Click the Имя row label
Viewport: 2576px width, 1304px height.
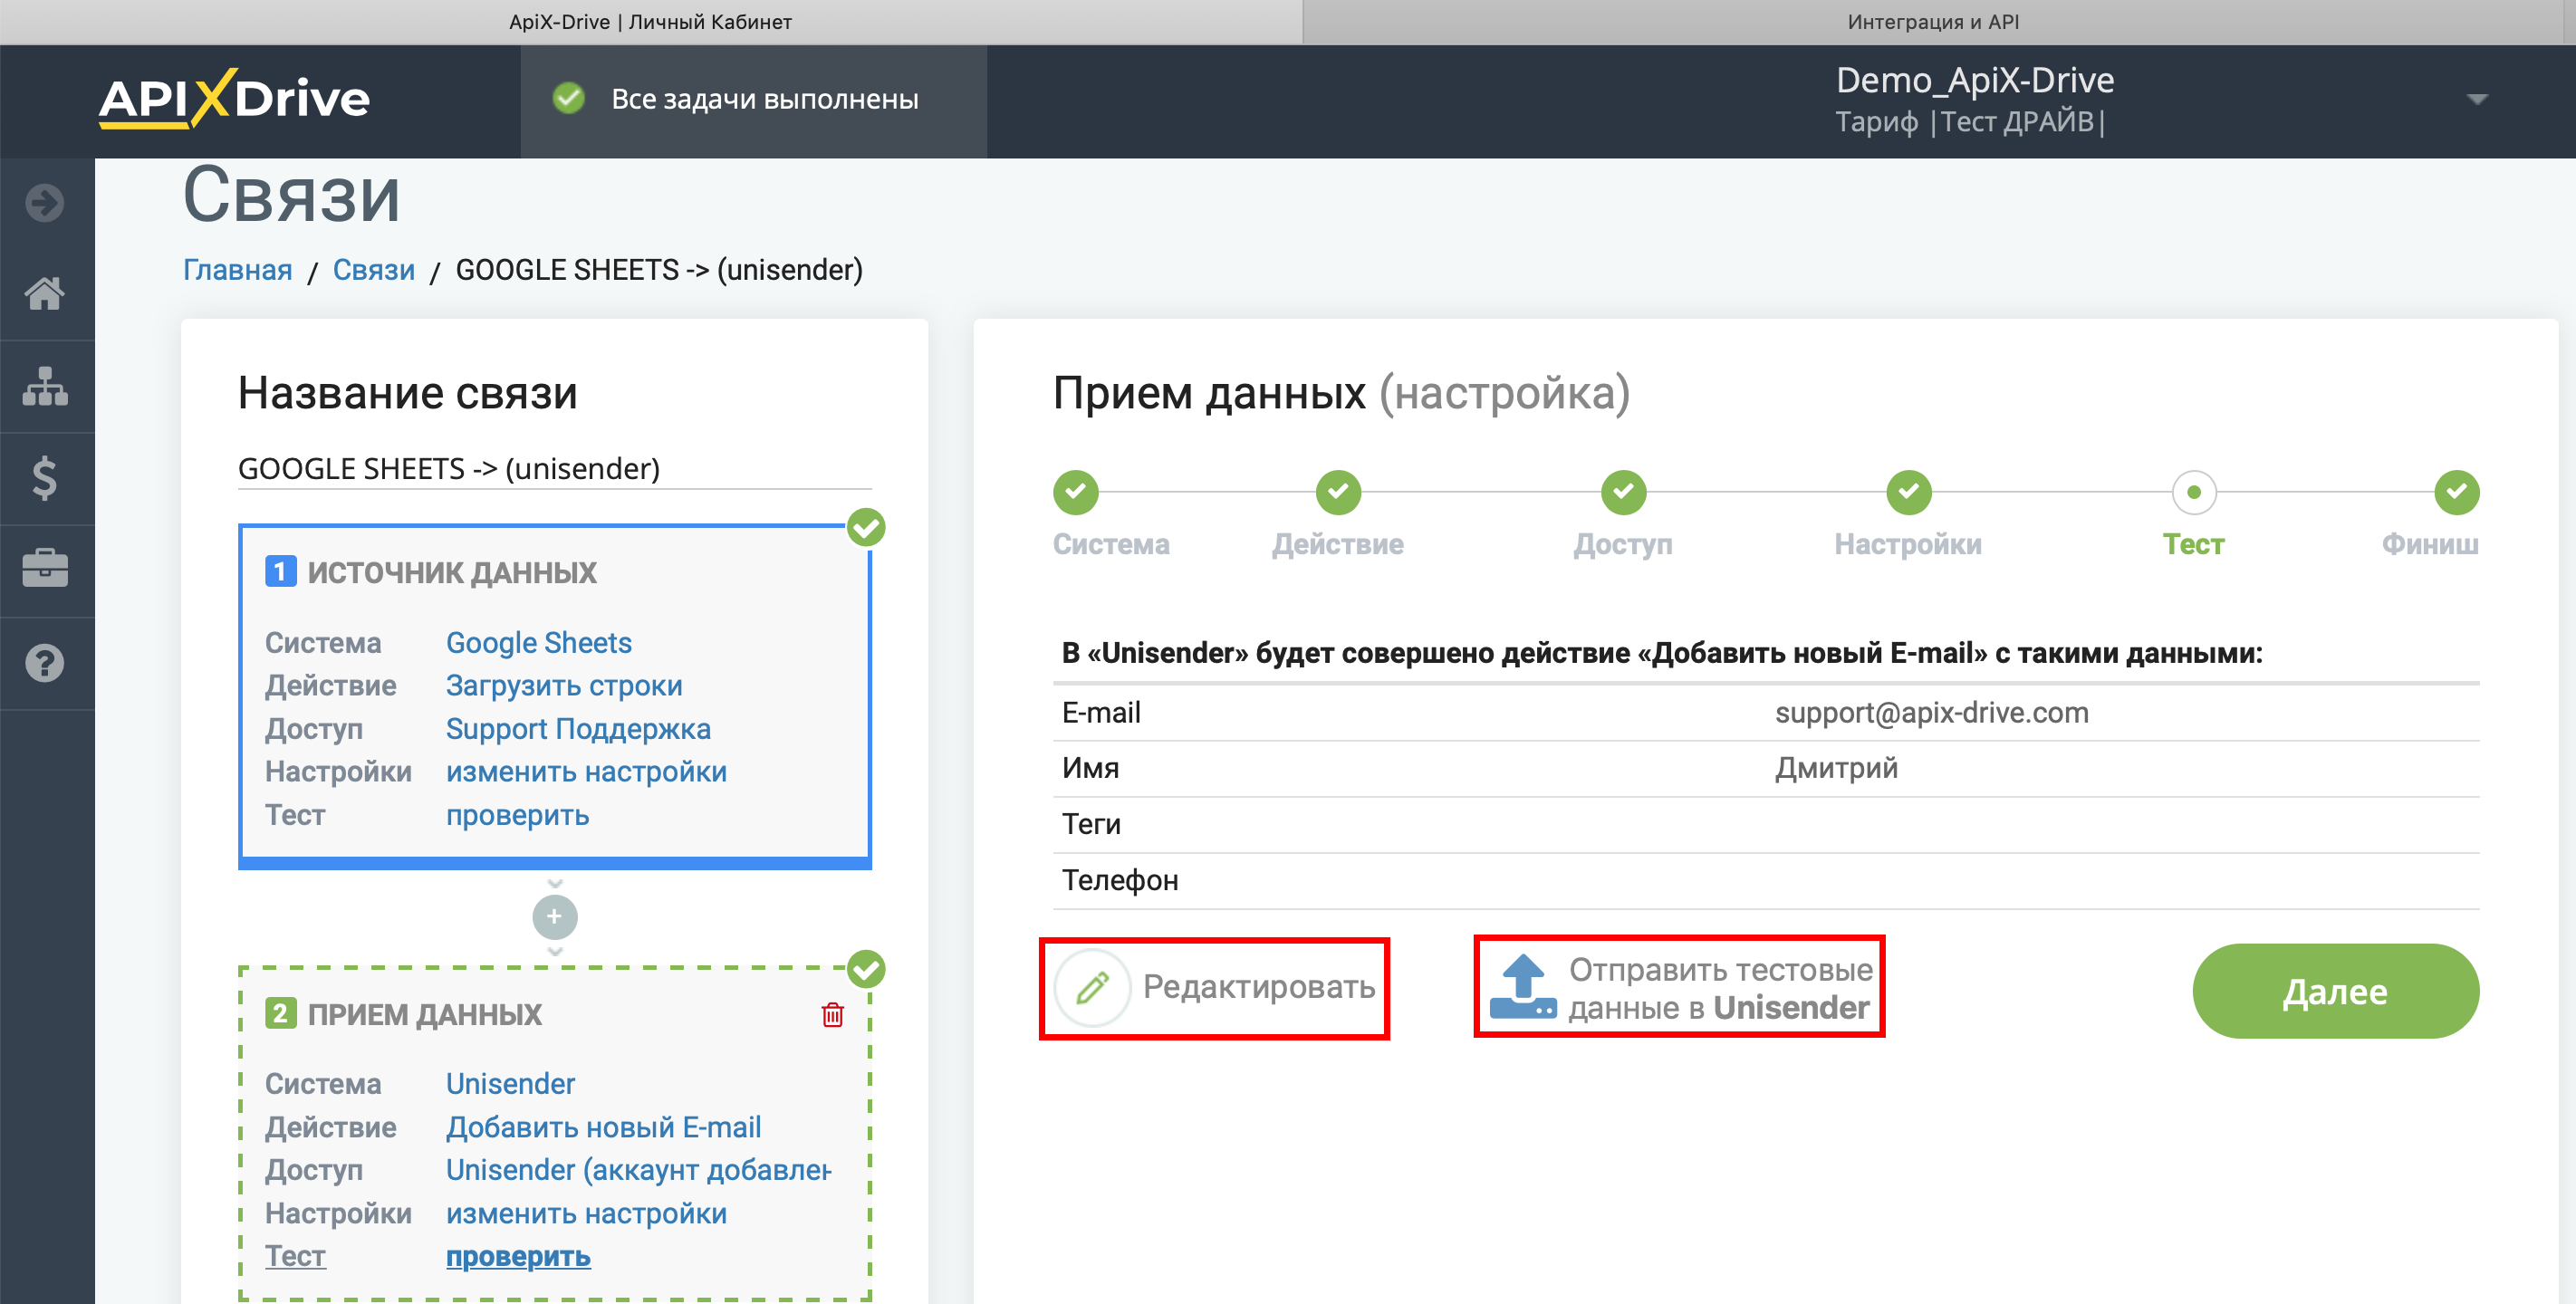click(1090, 768)
